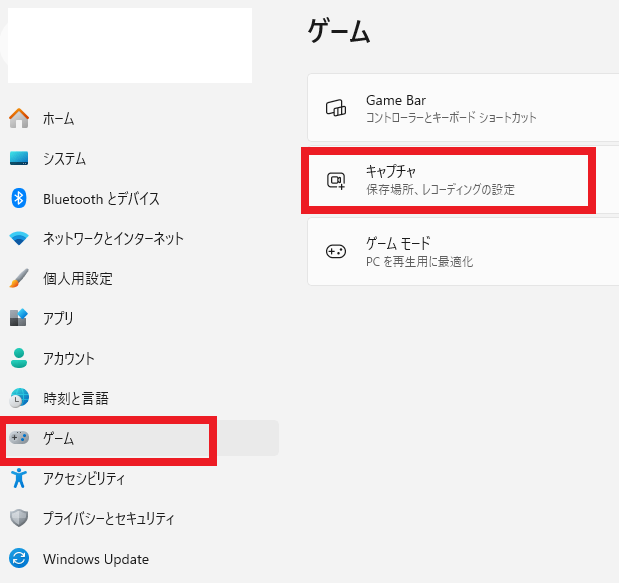This screenshot has width=619, height=583.
Task: Click the Accessibility figure icon
Action: [19, 478]
